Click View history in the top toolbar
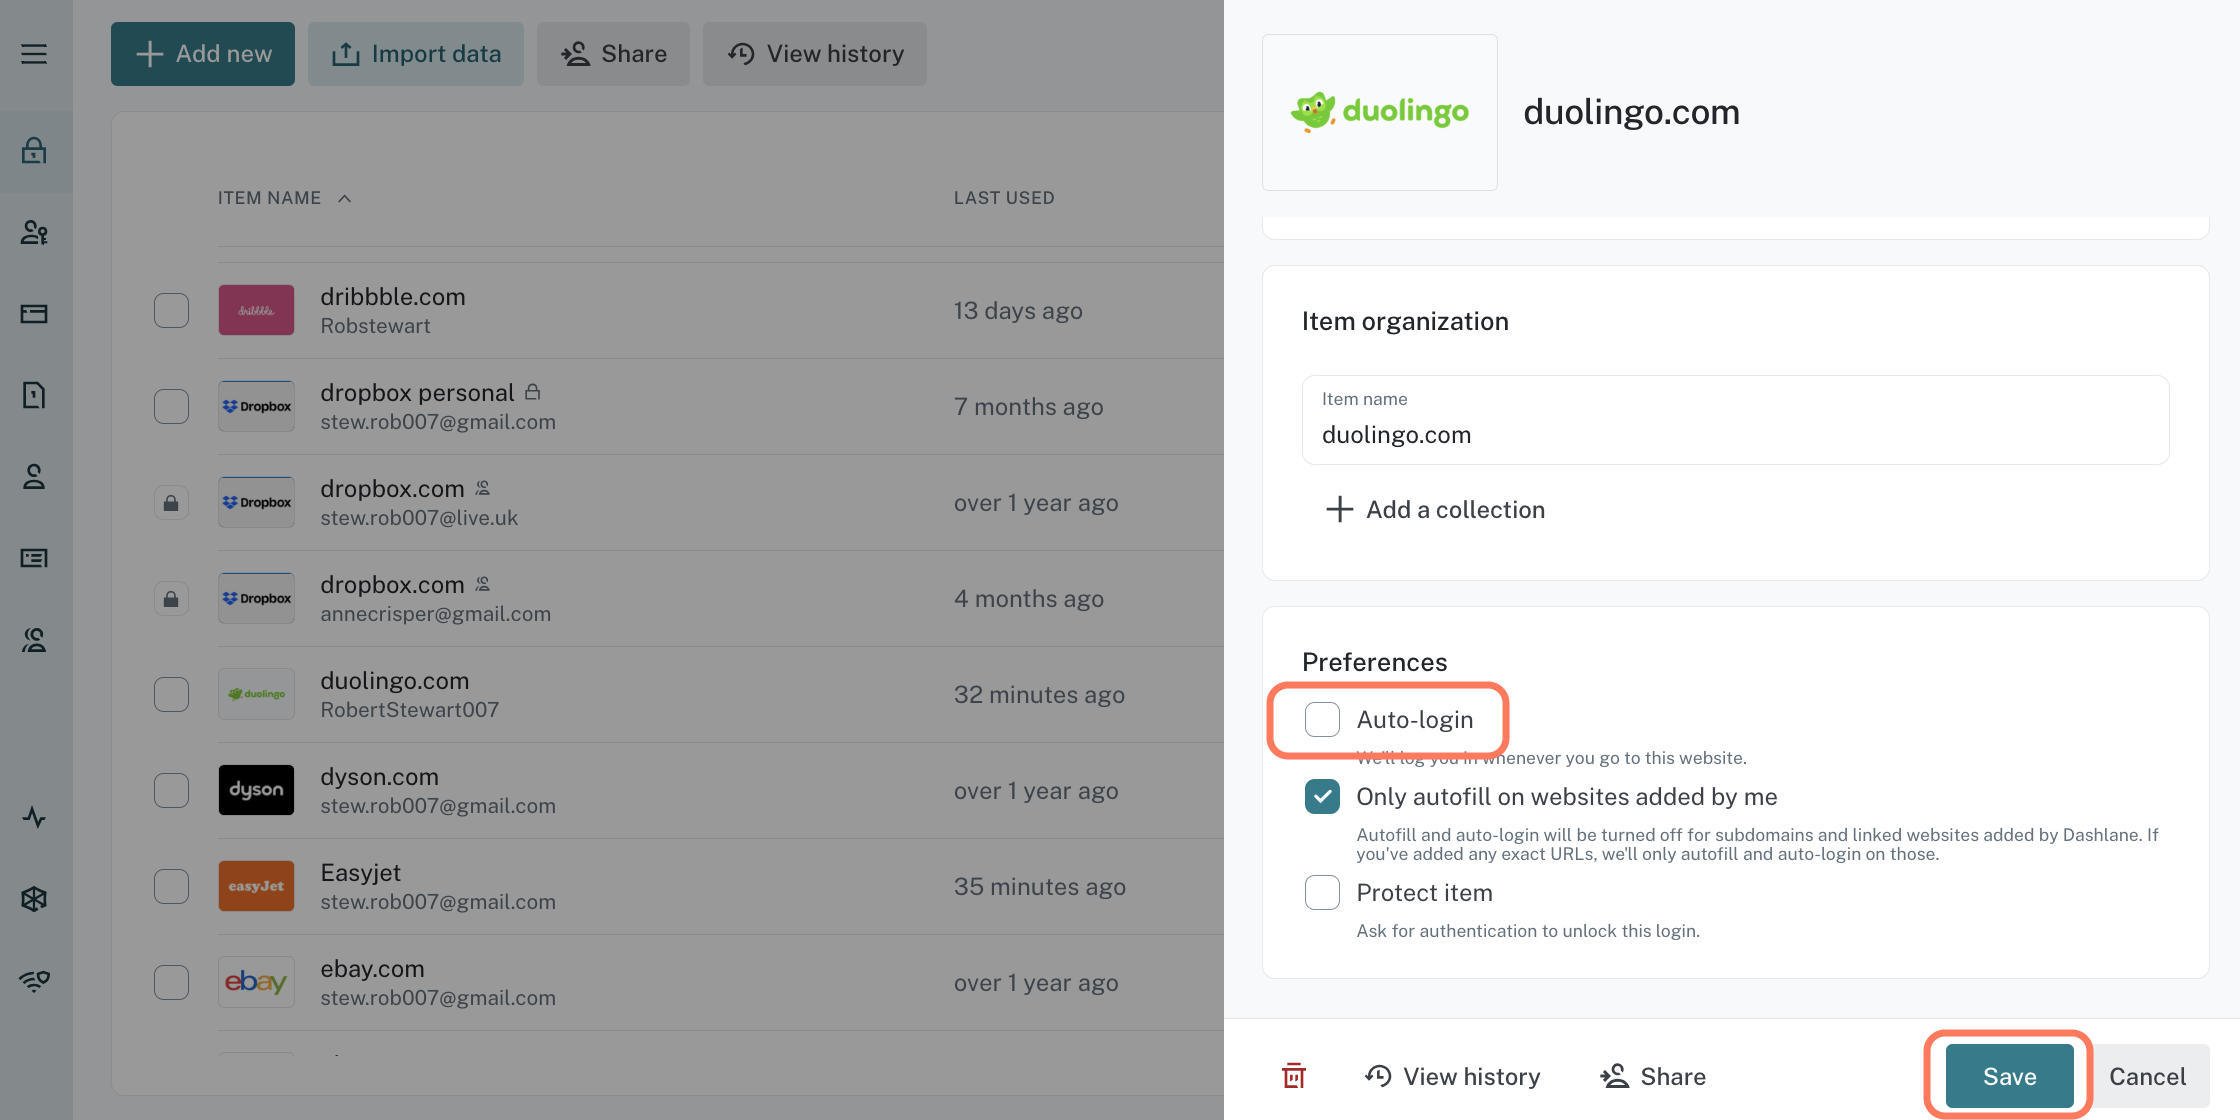The height and width of the screenshot is (1120, 2240). pos(814,53)
